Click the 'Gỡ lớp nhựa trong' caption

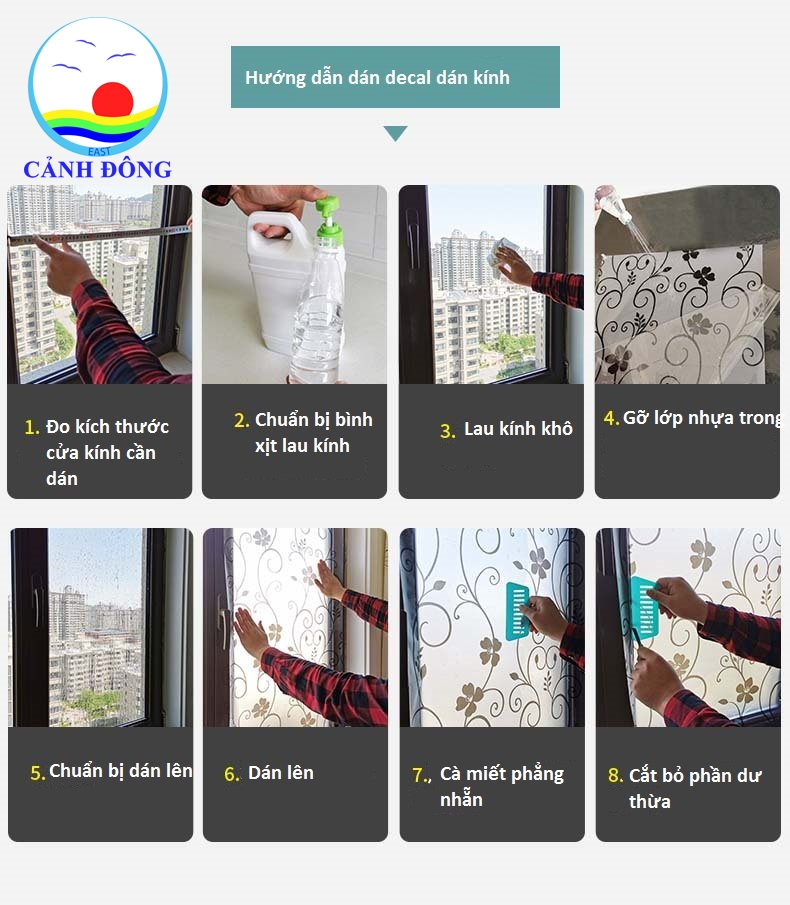pyautogui.click(x=692, y=417)
